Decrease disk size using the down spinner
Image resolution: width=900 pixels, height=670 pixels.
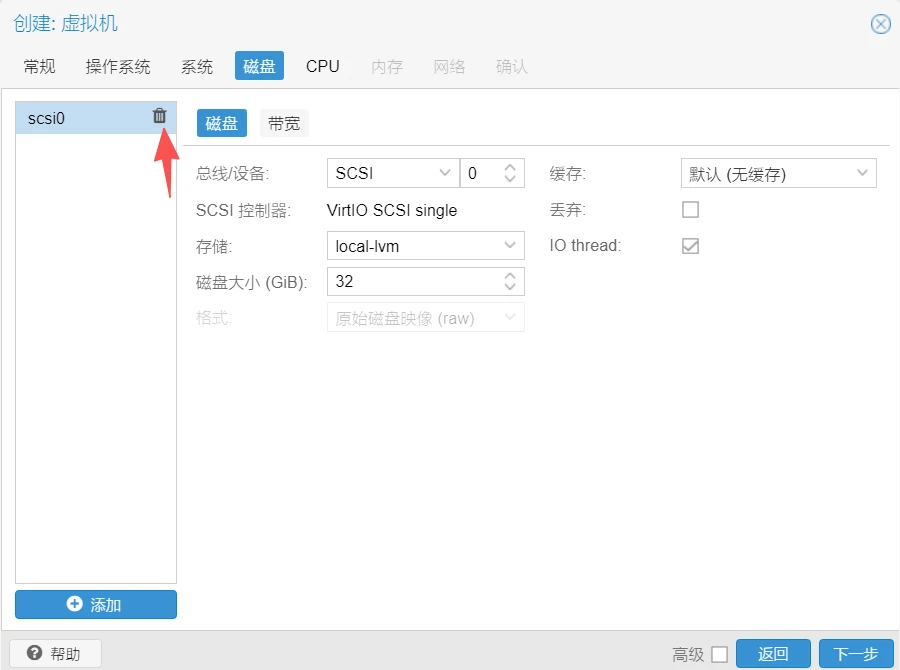click(510, 287)
